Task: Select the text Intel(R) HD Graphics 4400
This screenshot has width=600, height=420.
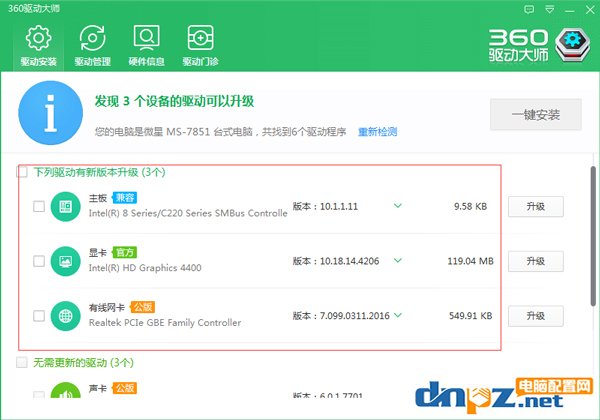Action: (x=145, y=268)
